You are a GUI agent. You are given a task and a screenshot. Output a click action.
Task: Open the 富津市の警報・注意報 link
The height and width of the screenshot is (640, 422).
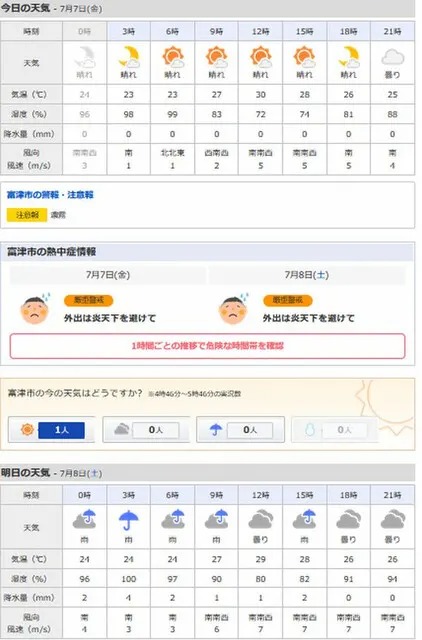coord(50,195)
